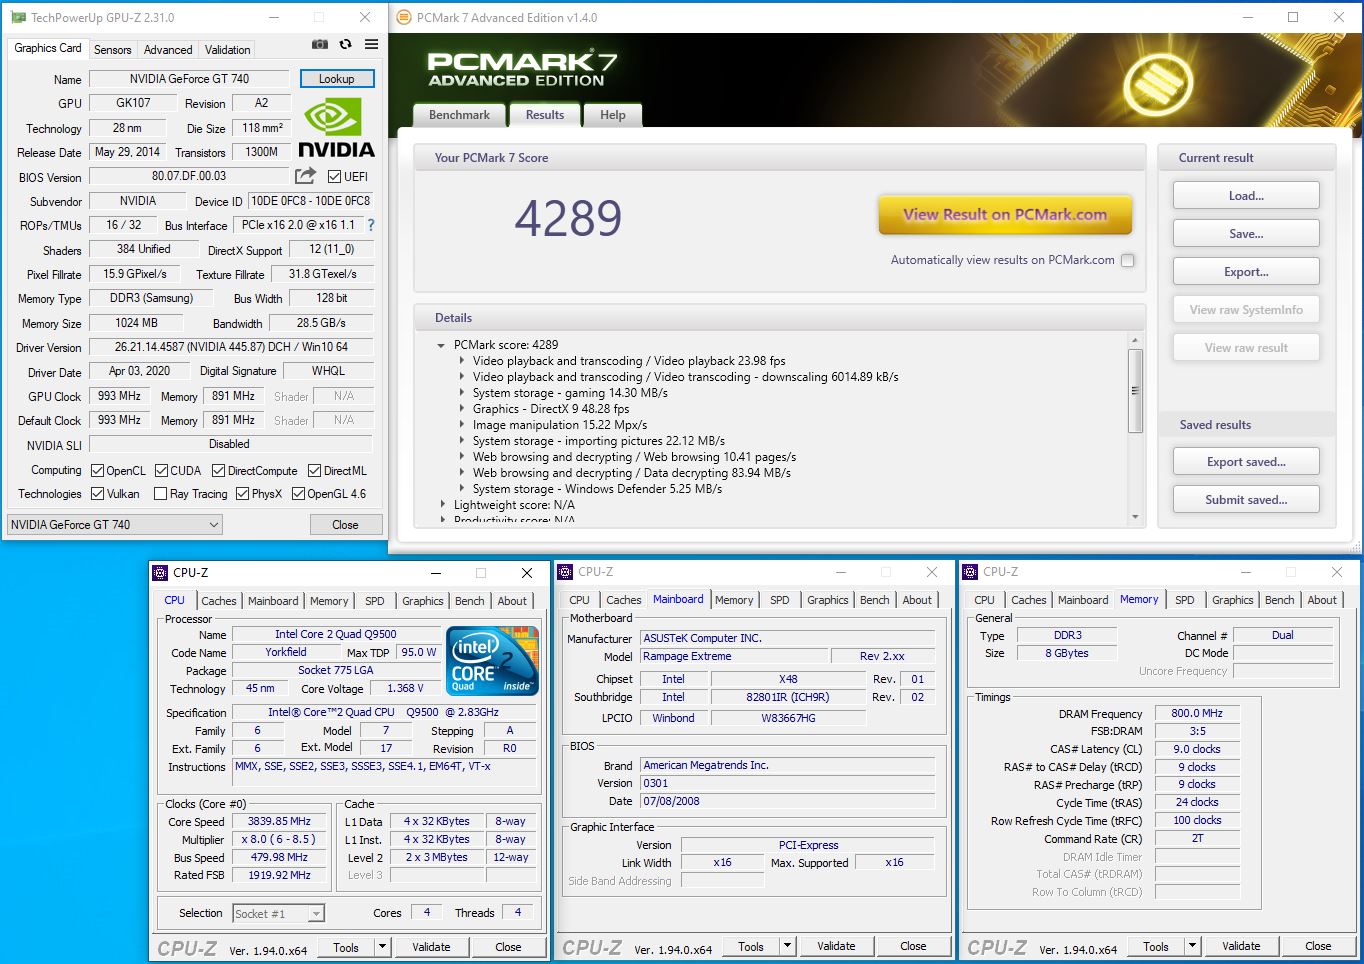Switch to the PCMark Benchmark tab
Viewport: 1364px width, 964px height.
tap(459, 115)
